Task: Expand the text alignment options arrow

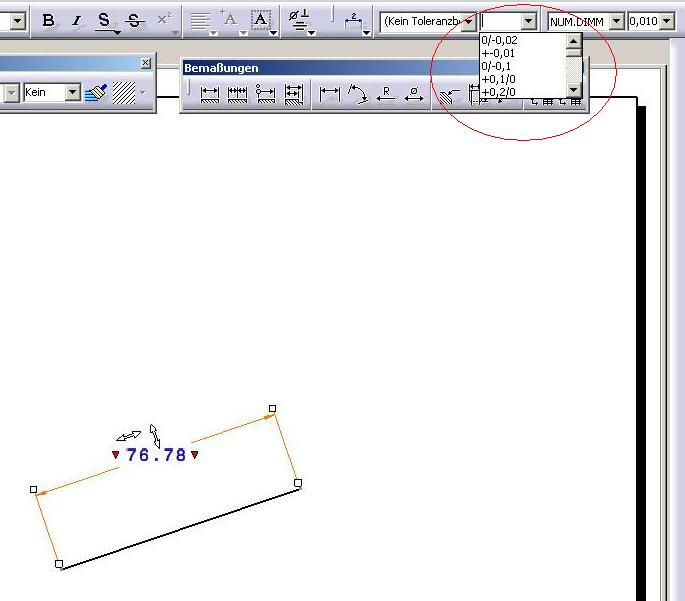Action: pos(214,33)
